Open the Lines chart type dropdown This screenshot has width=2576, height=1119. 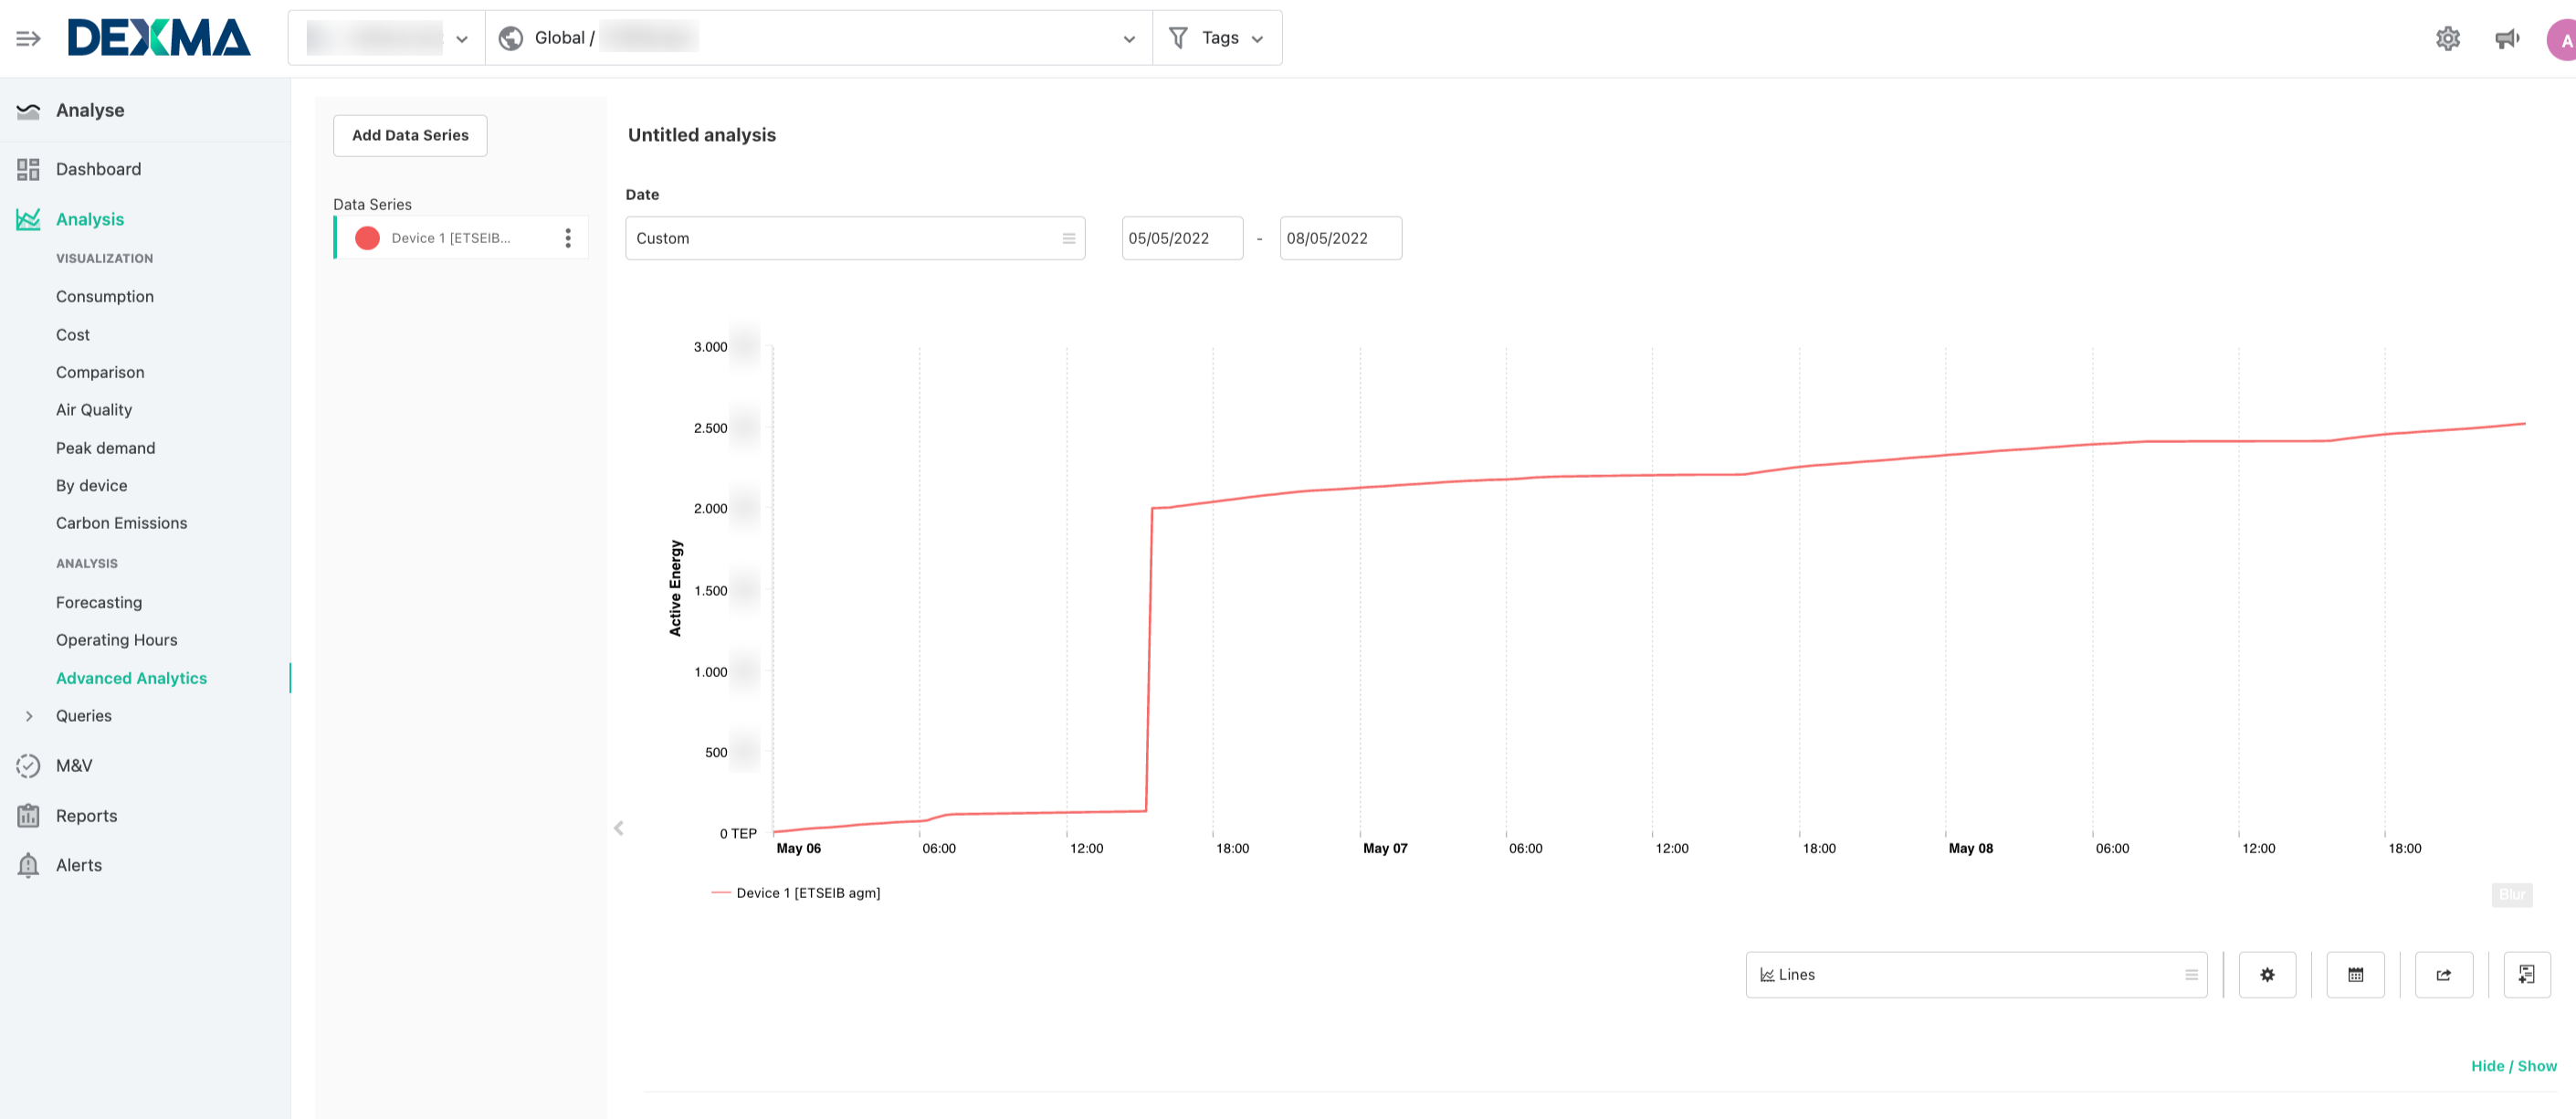(x=1976, y=975)
